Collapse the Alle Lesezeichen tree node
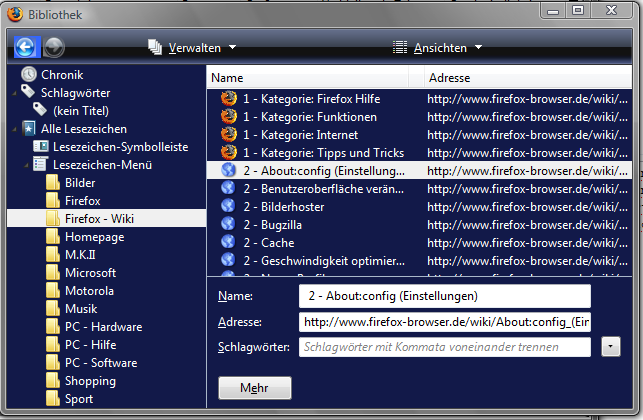Viewport: 643px width, 420px height. point(14,129)
